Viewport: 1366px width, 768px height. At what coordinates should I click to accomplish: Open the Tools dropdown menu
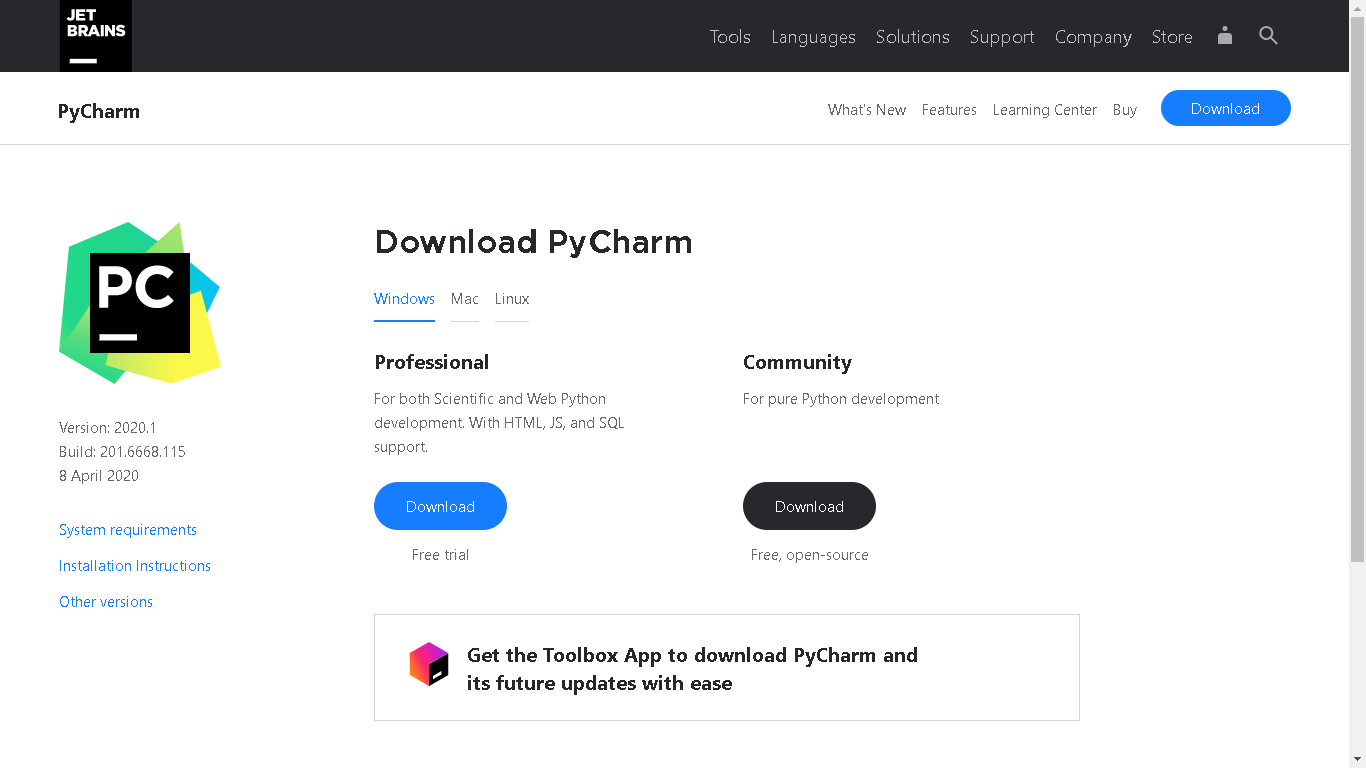[x=730, y=37]
